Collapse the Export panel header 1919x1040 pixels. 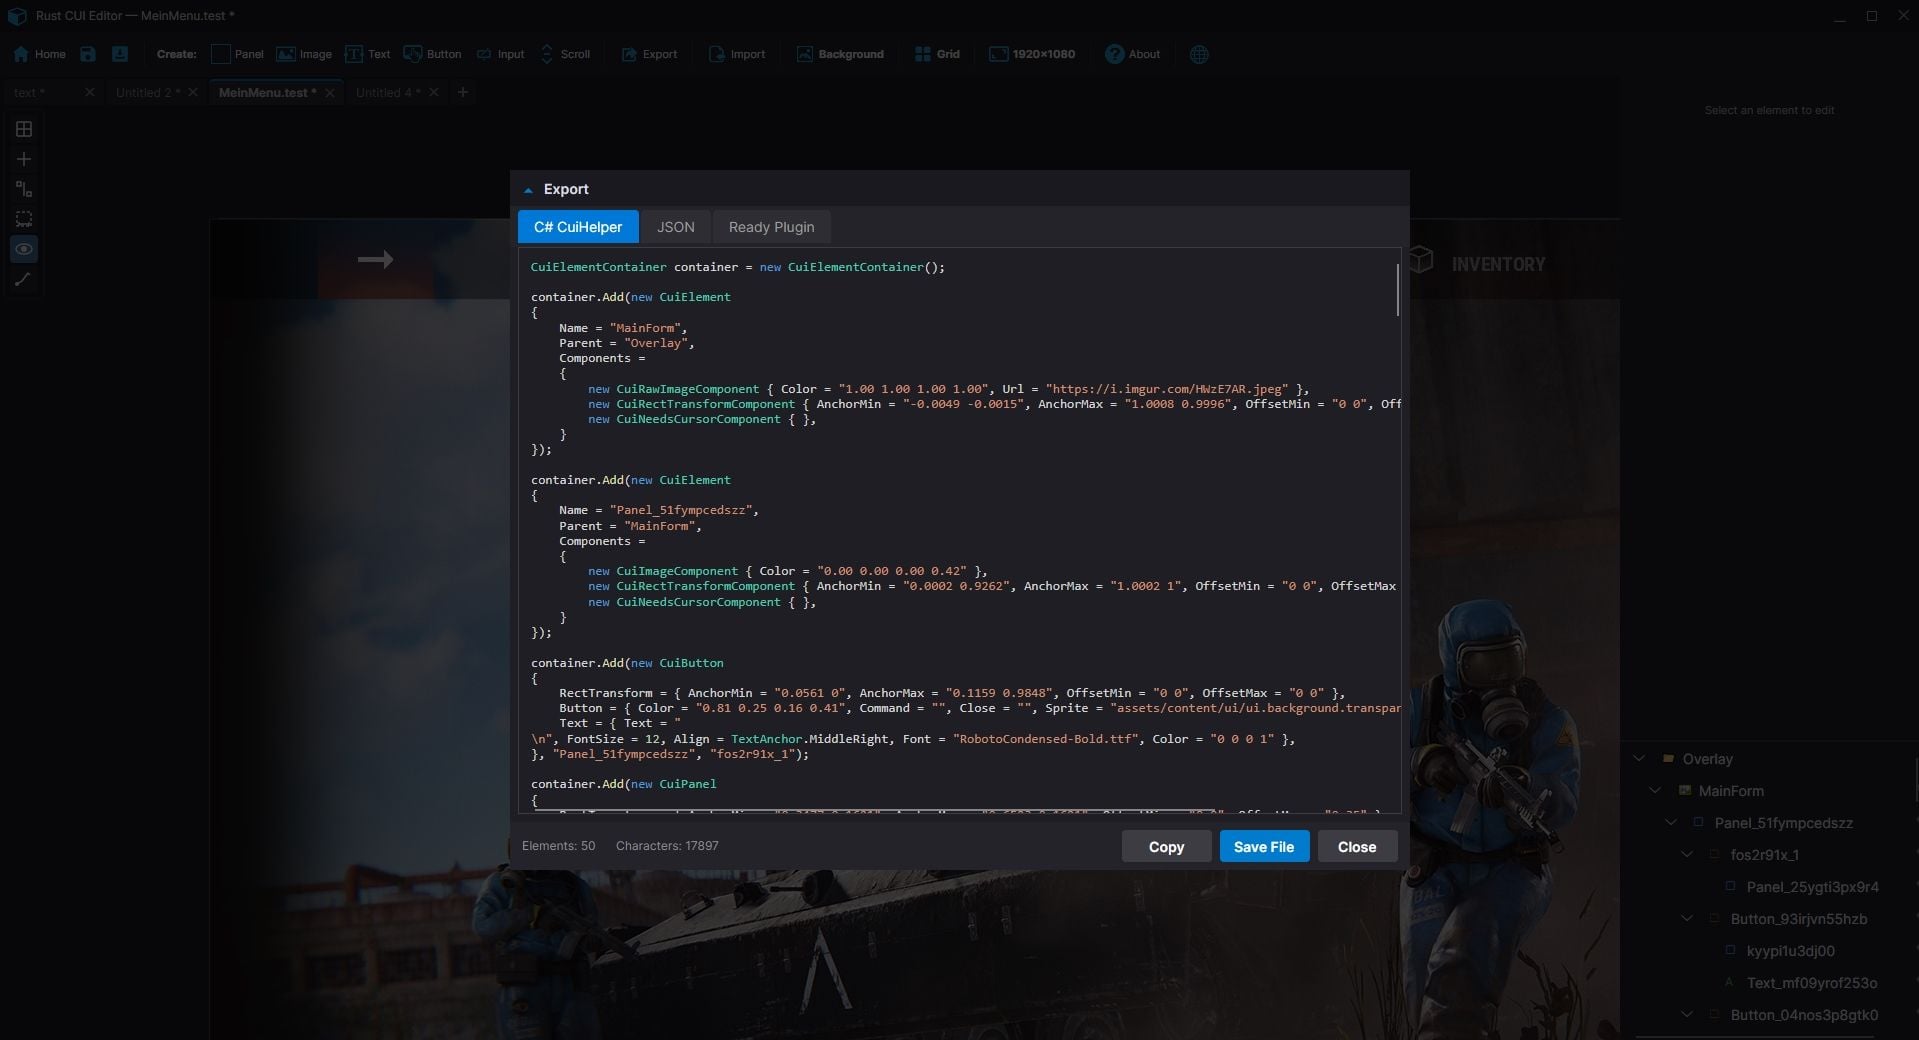[x=528, y=189]
